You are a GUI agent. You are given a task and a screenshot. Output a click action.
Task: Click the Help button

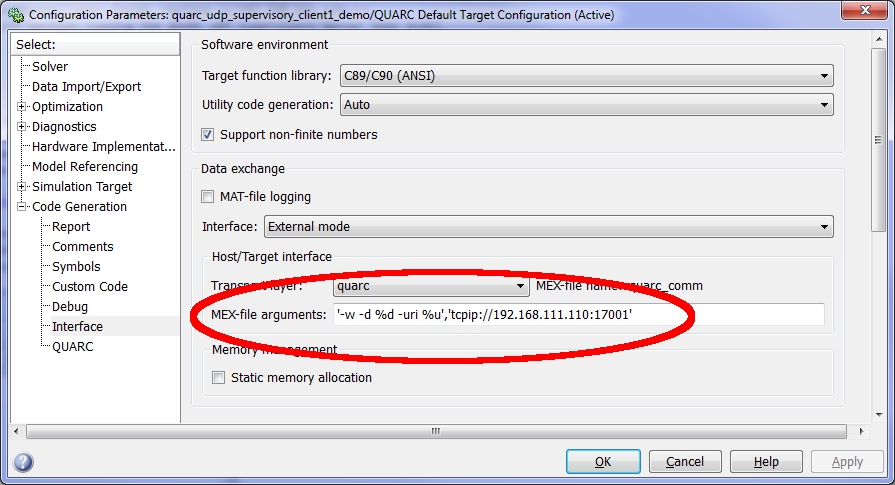(766, 462)
